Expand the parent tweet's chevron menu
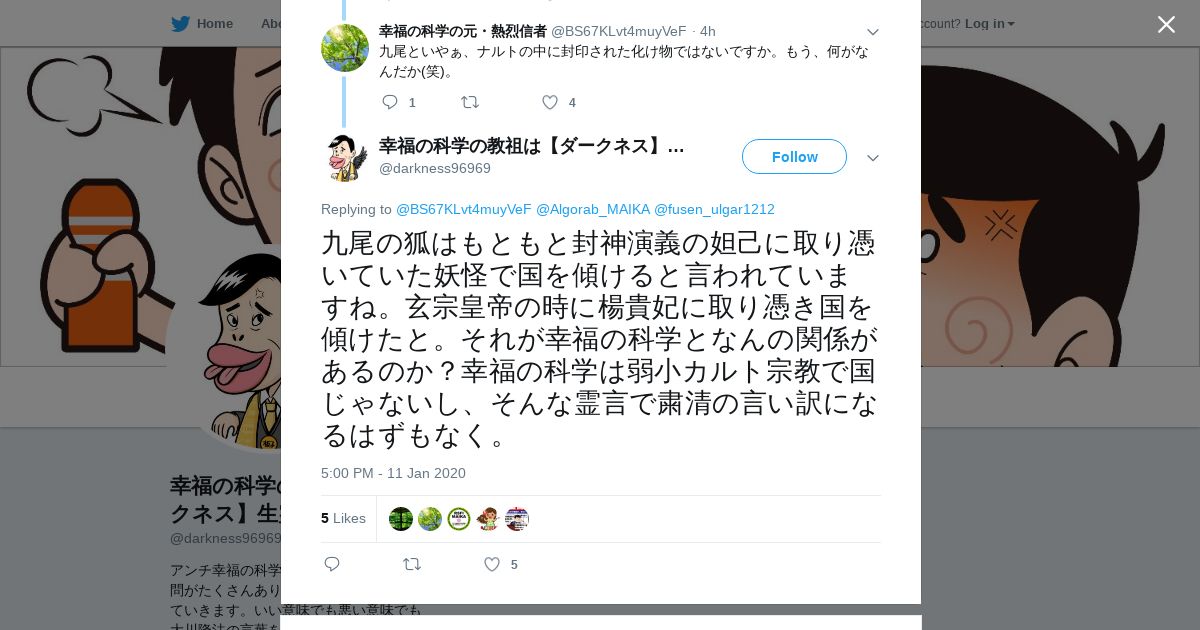 tap(873, 32)
